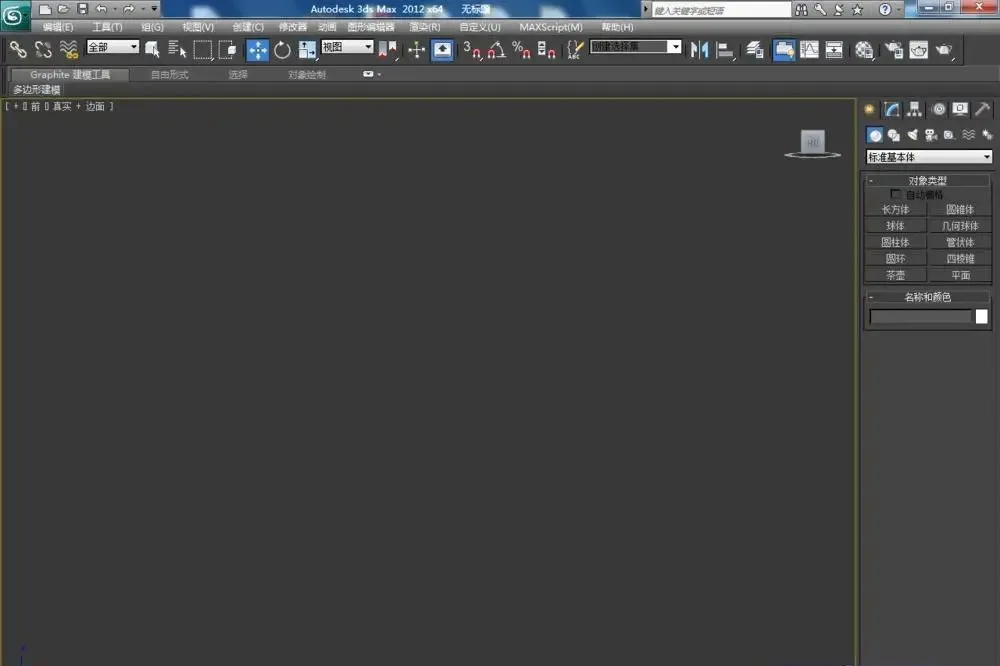Image resolution: width=1000 pixels, height=666 pixels.
Task: Click Render Production teapot icon
Action: [x=943, y=50]
